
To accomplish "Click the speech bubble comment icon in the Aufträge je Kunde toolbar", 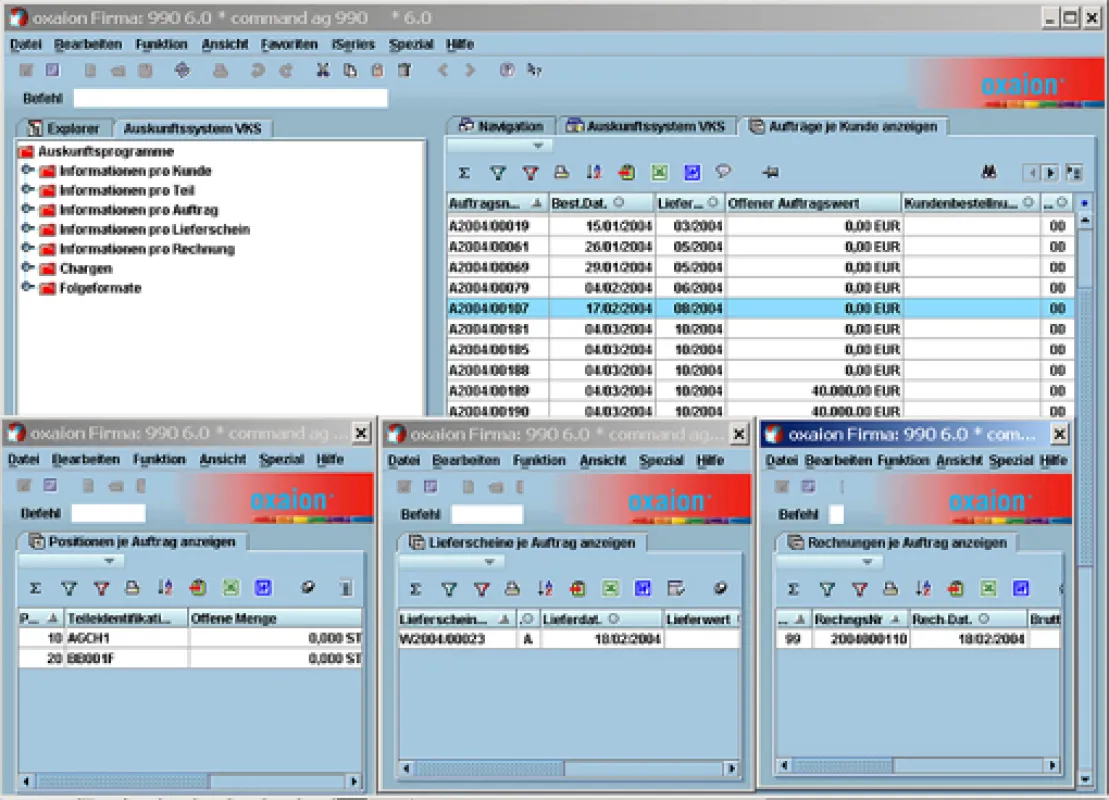I will pos(723,172).
